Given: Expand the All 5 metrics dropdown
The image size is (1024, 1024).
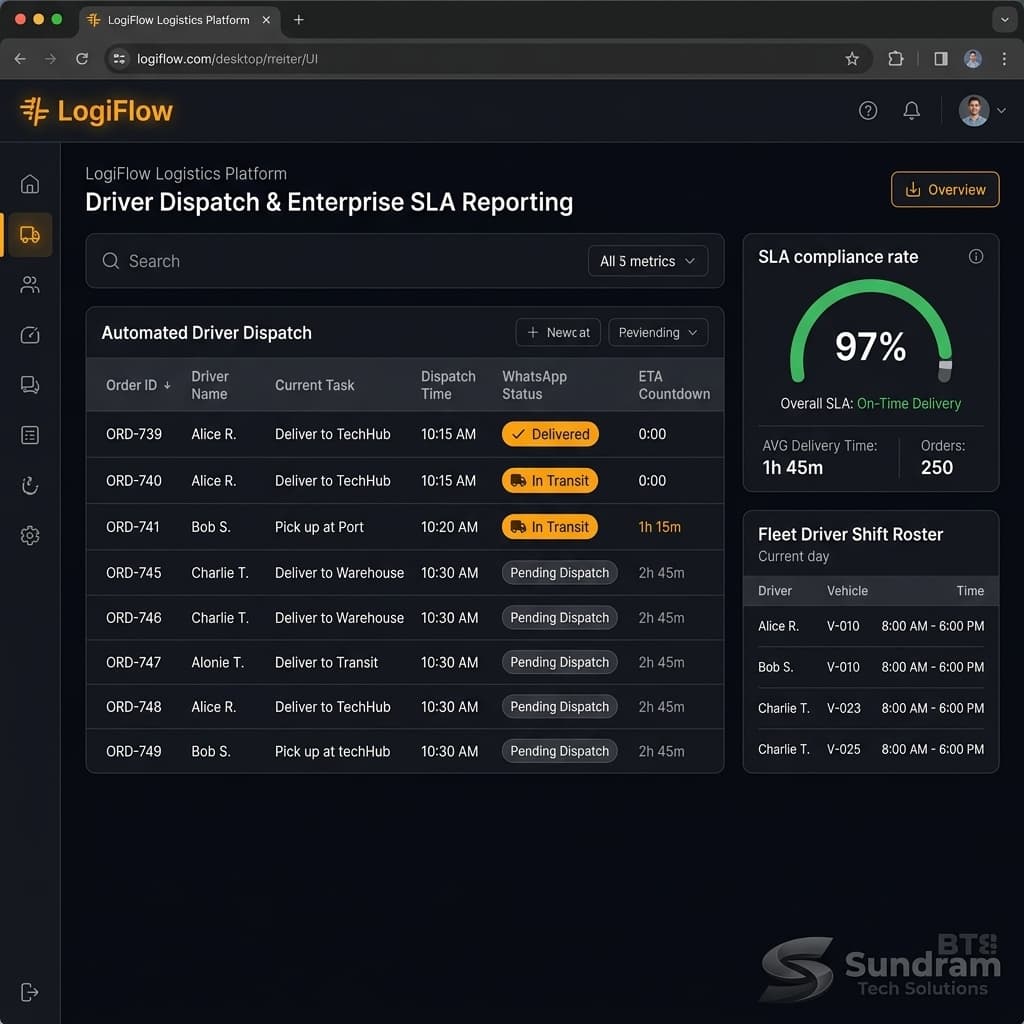Looking at the screenshot, I should pos(648,261).
